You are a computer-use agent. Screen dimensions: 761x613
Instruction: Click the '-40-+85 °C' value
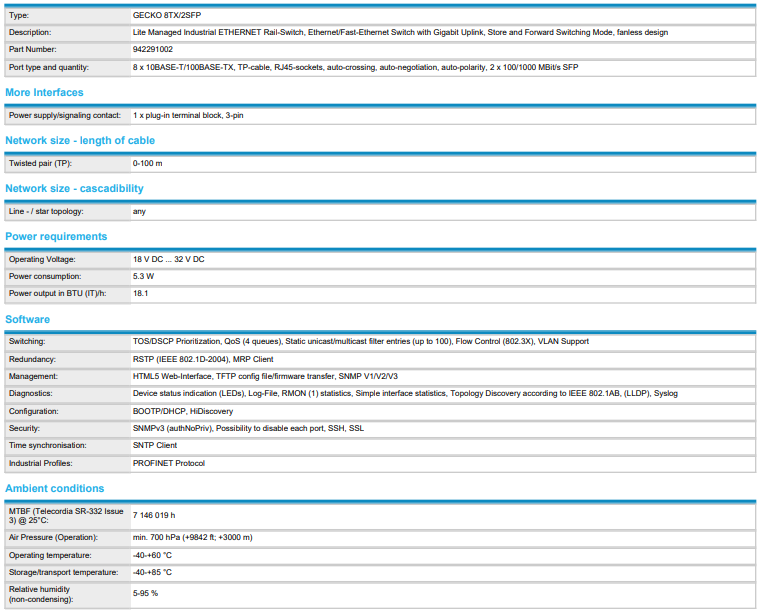coord(152,573)
